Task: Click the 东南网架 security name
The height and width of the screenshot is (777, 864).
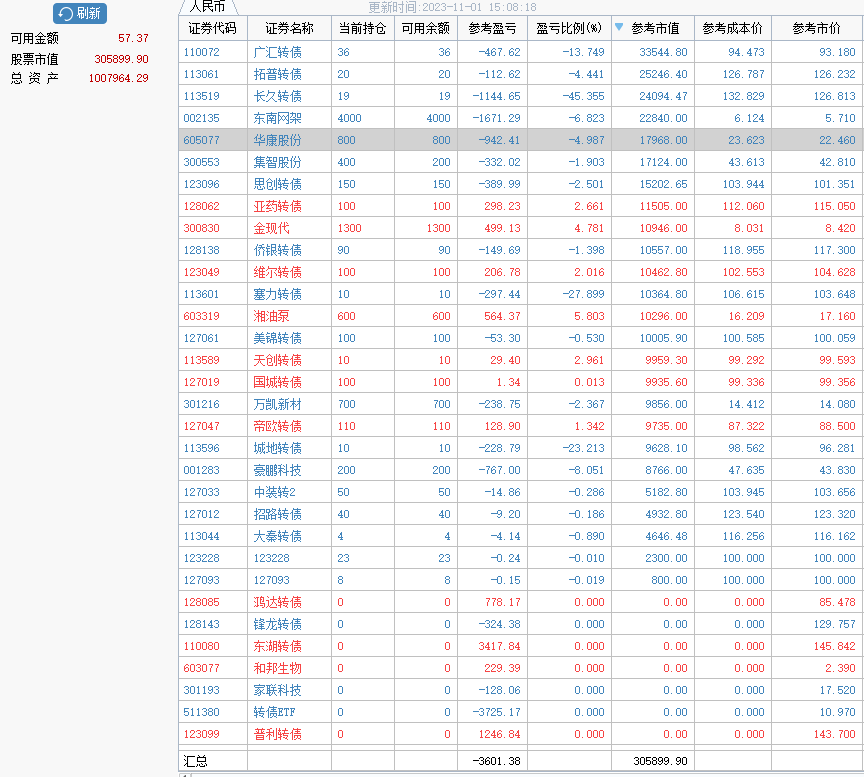Action: [277, 118]
